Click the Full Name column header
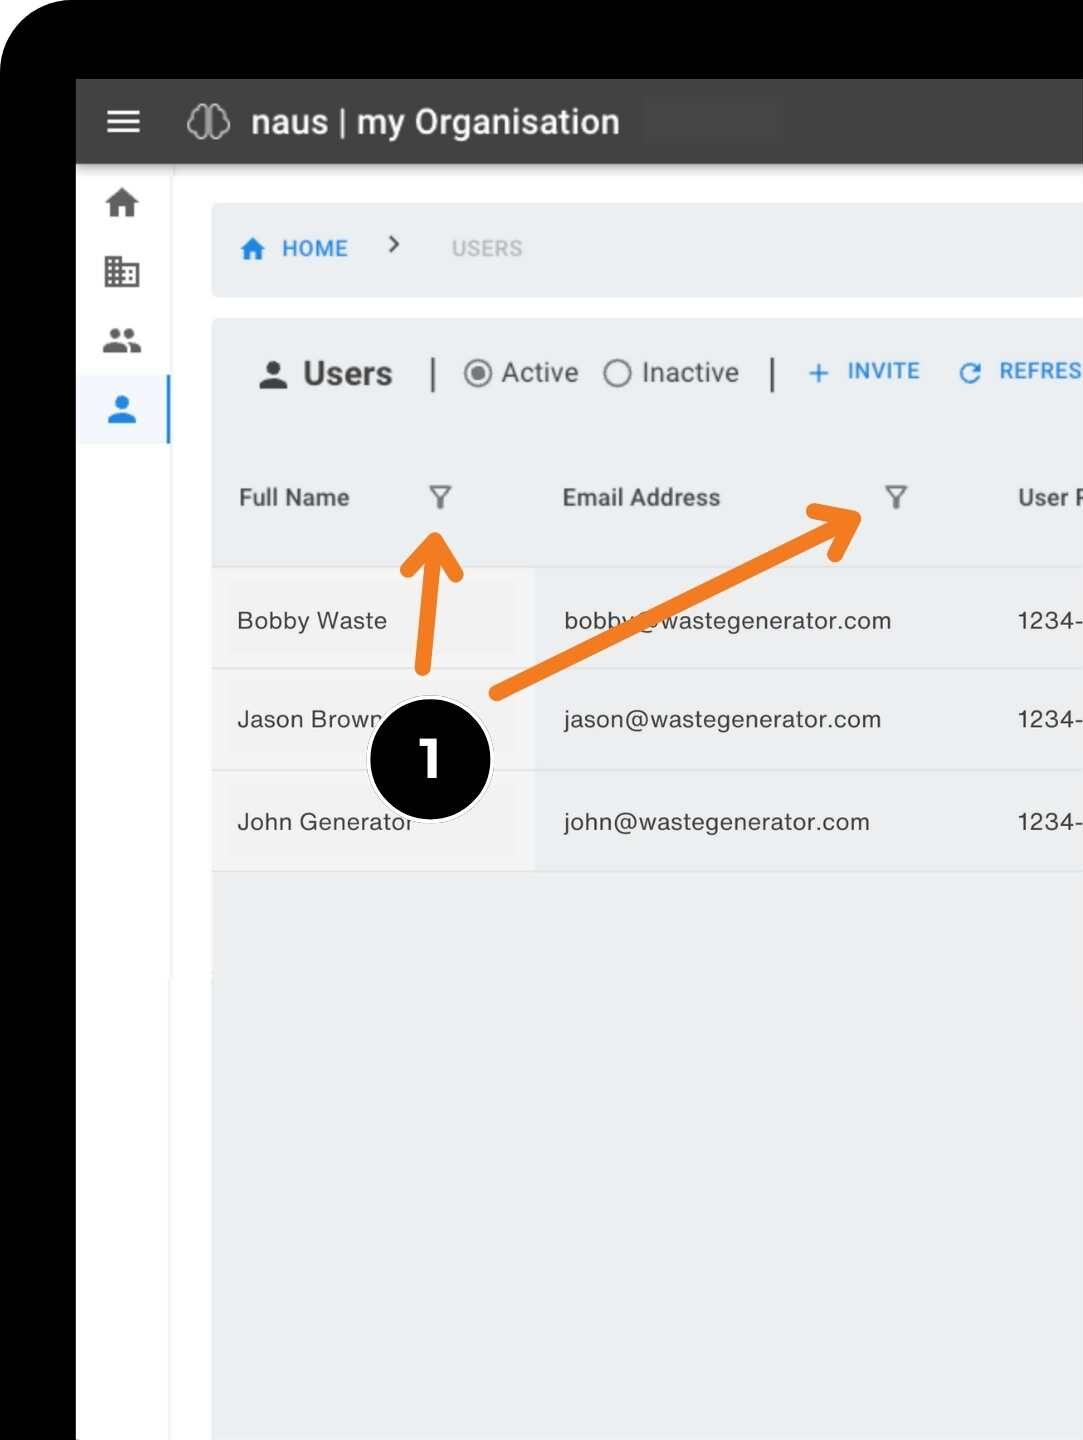This screenshot has height=1440, width=1083. pos(294,497)
